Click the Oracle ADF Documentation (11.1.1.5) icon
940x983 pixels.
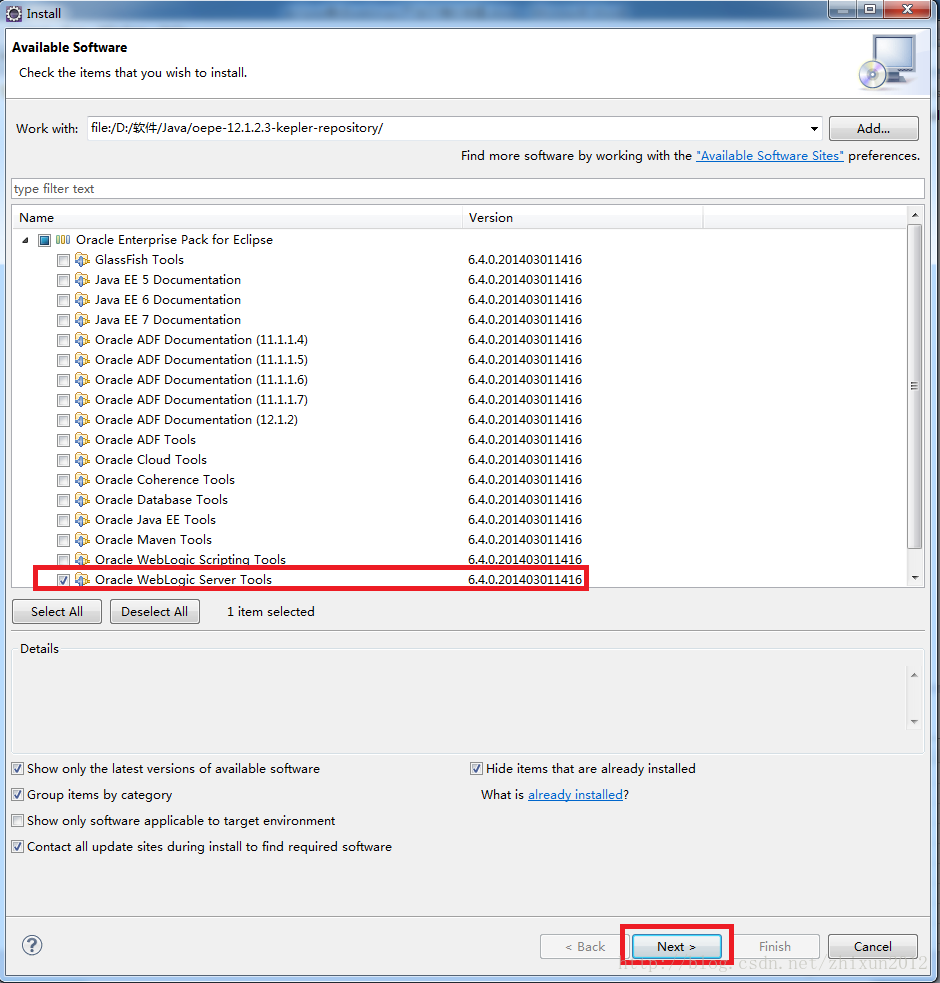pos(82,360)
